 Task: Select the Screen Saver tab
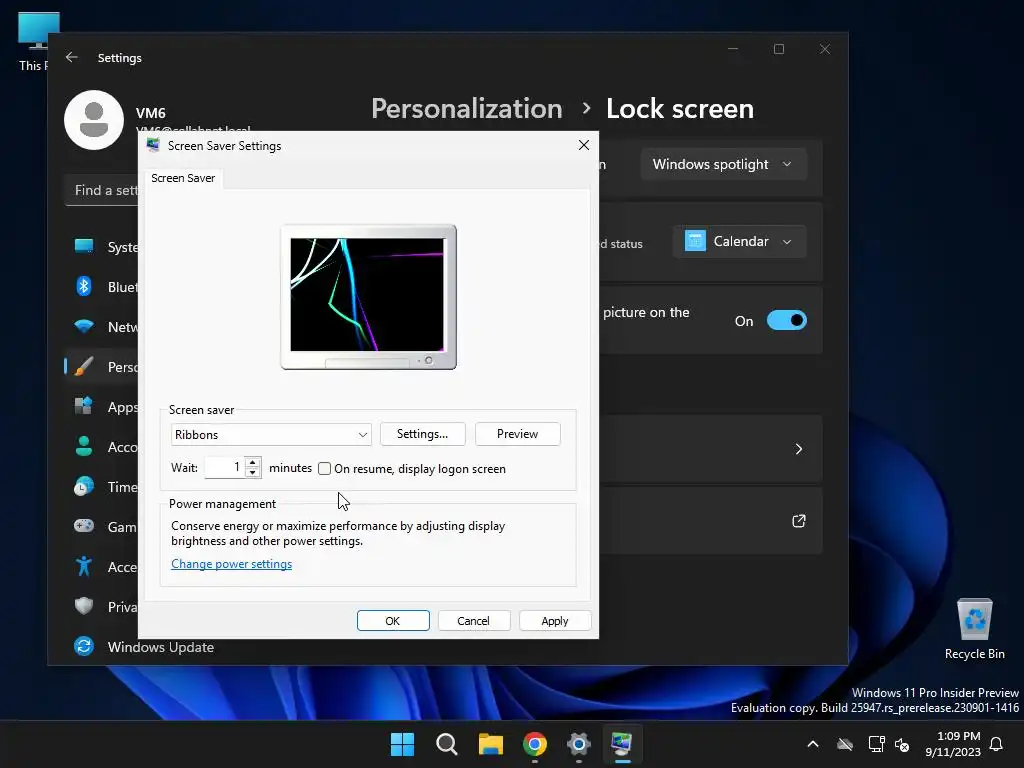pos(183,178)
